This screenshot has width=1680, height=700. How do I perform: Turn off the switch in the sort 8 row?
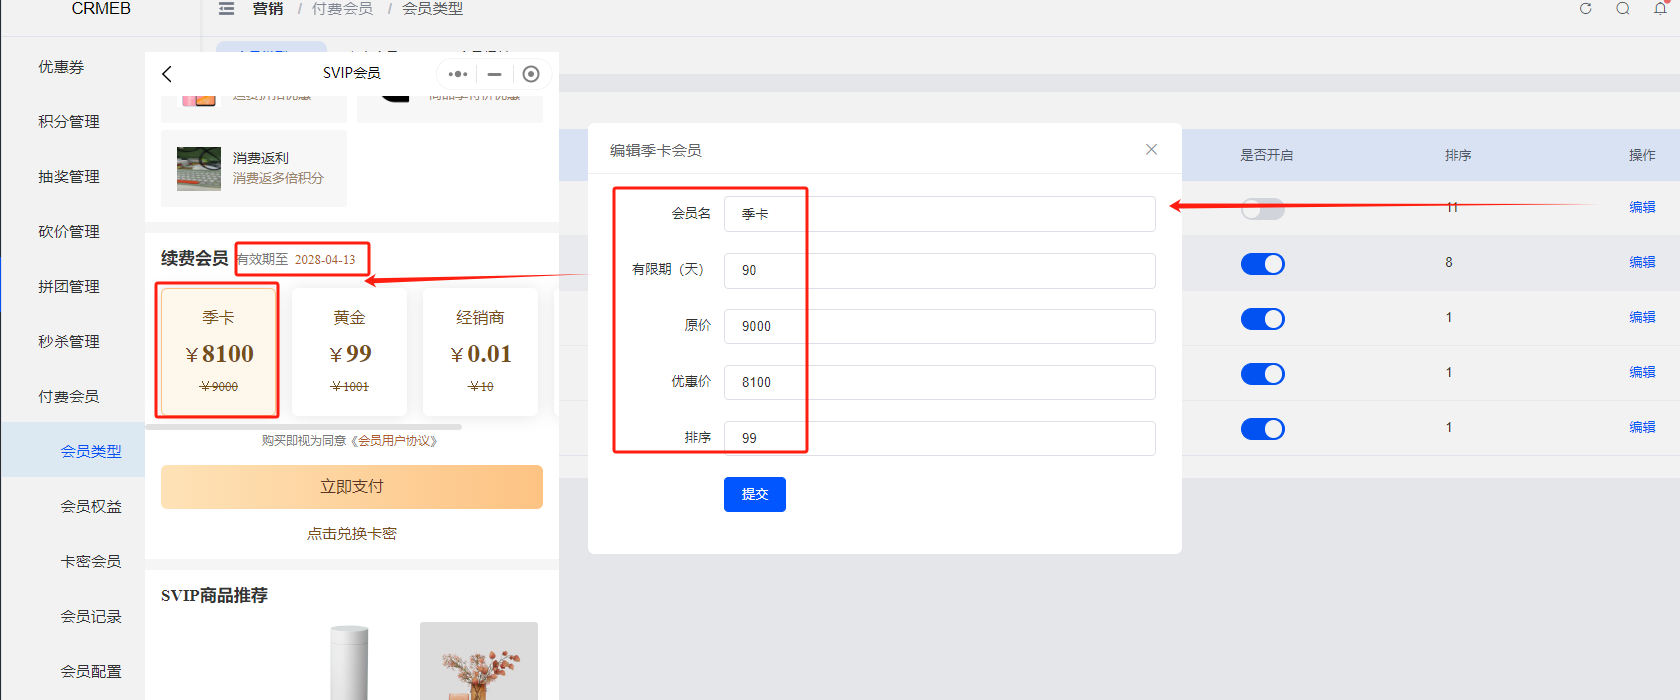pos(1263,264)
